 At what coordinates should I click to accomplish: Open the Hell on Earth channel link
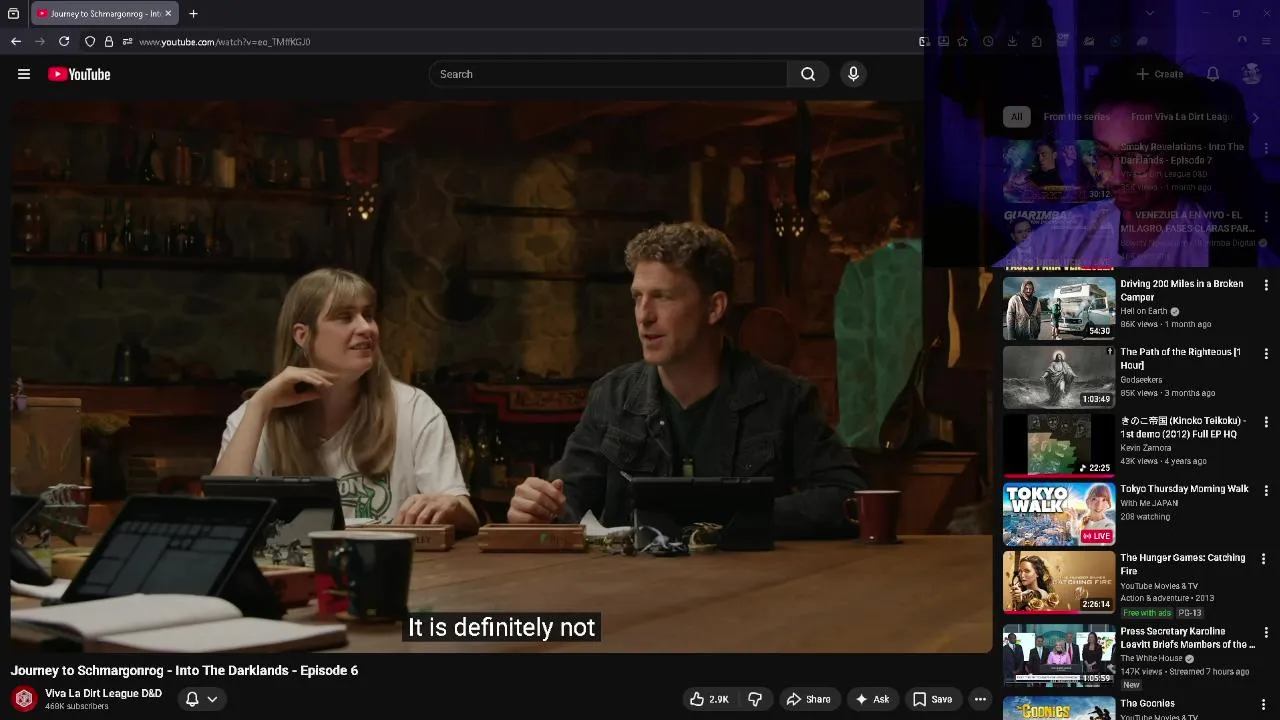[x=1144, y=311]
